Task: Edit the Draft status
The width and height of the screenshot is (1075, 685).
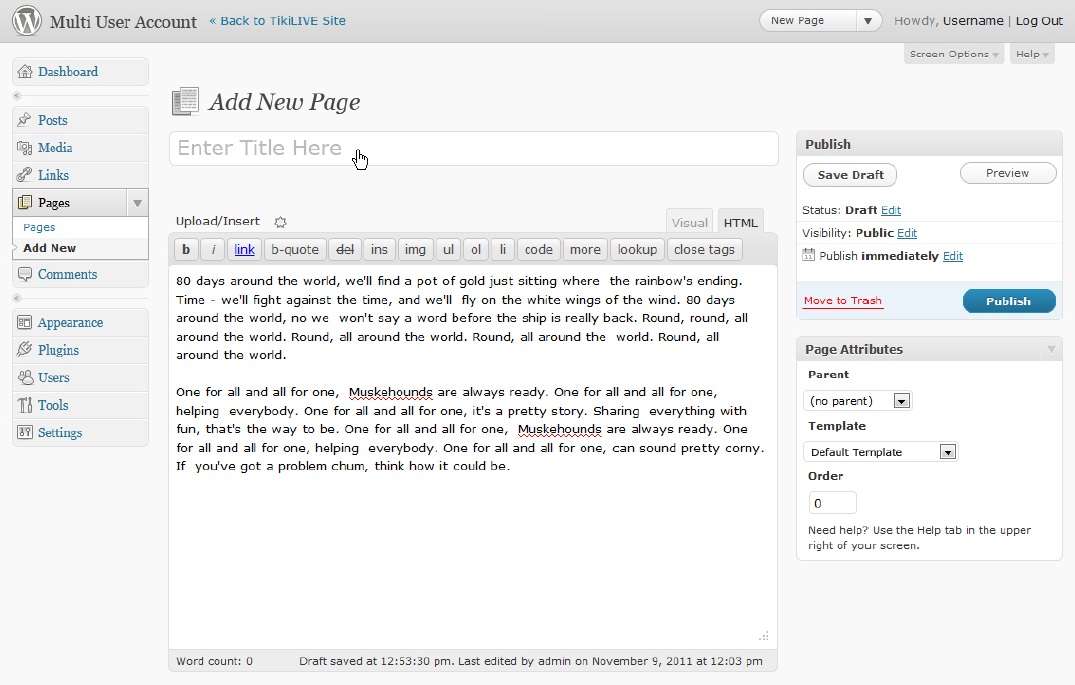Action: (x=891, y=211)
